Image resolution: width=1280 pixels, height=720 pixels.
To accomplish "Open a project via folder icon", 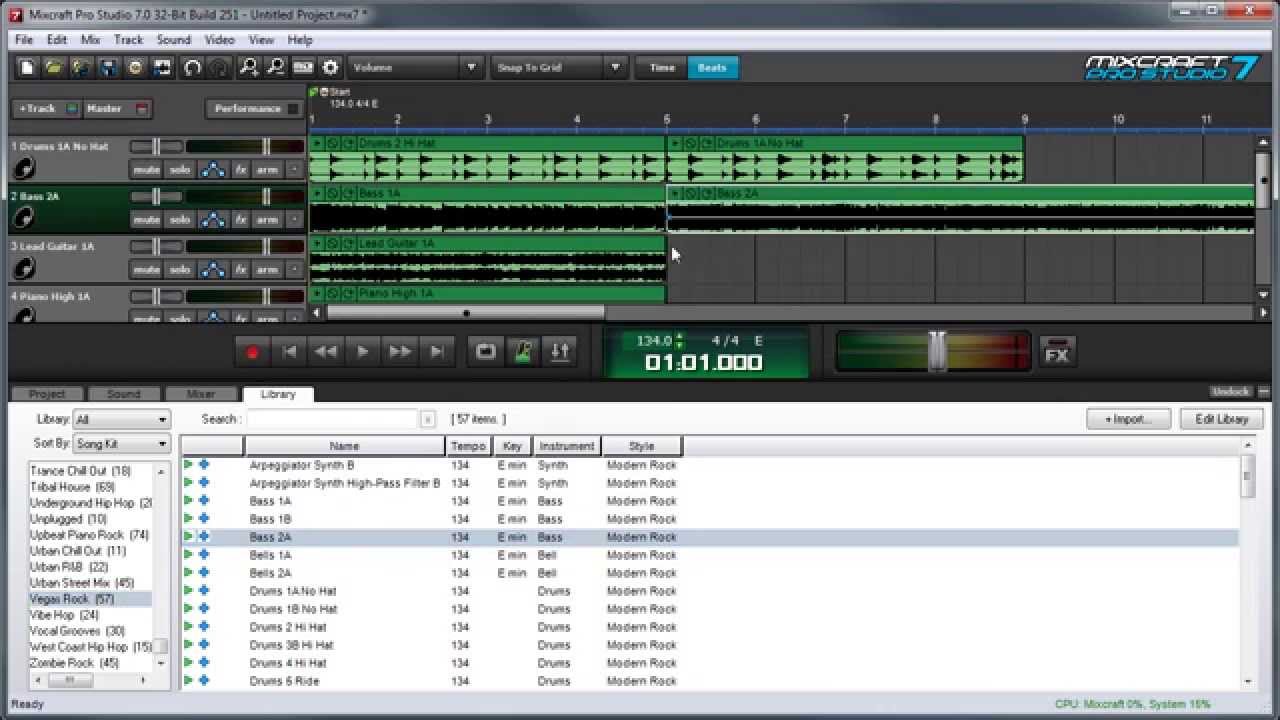I will point(54,67).
